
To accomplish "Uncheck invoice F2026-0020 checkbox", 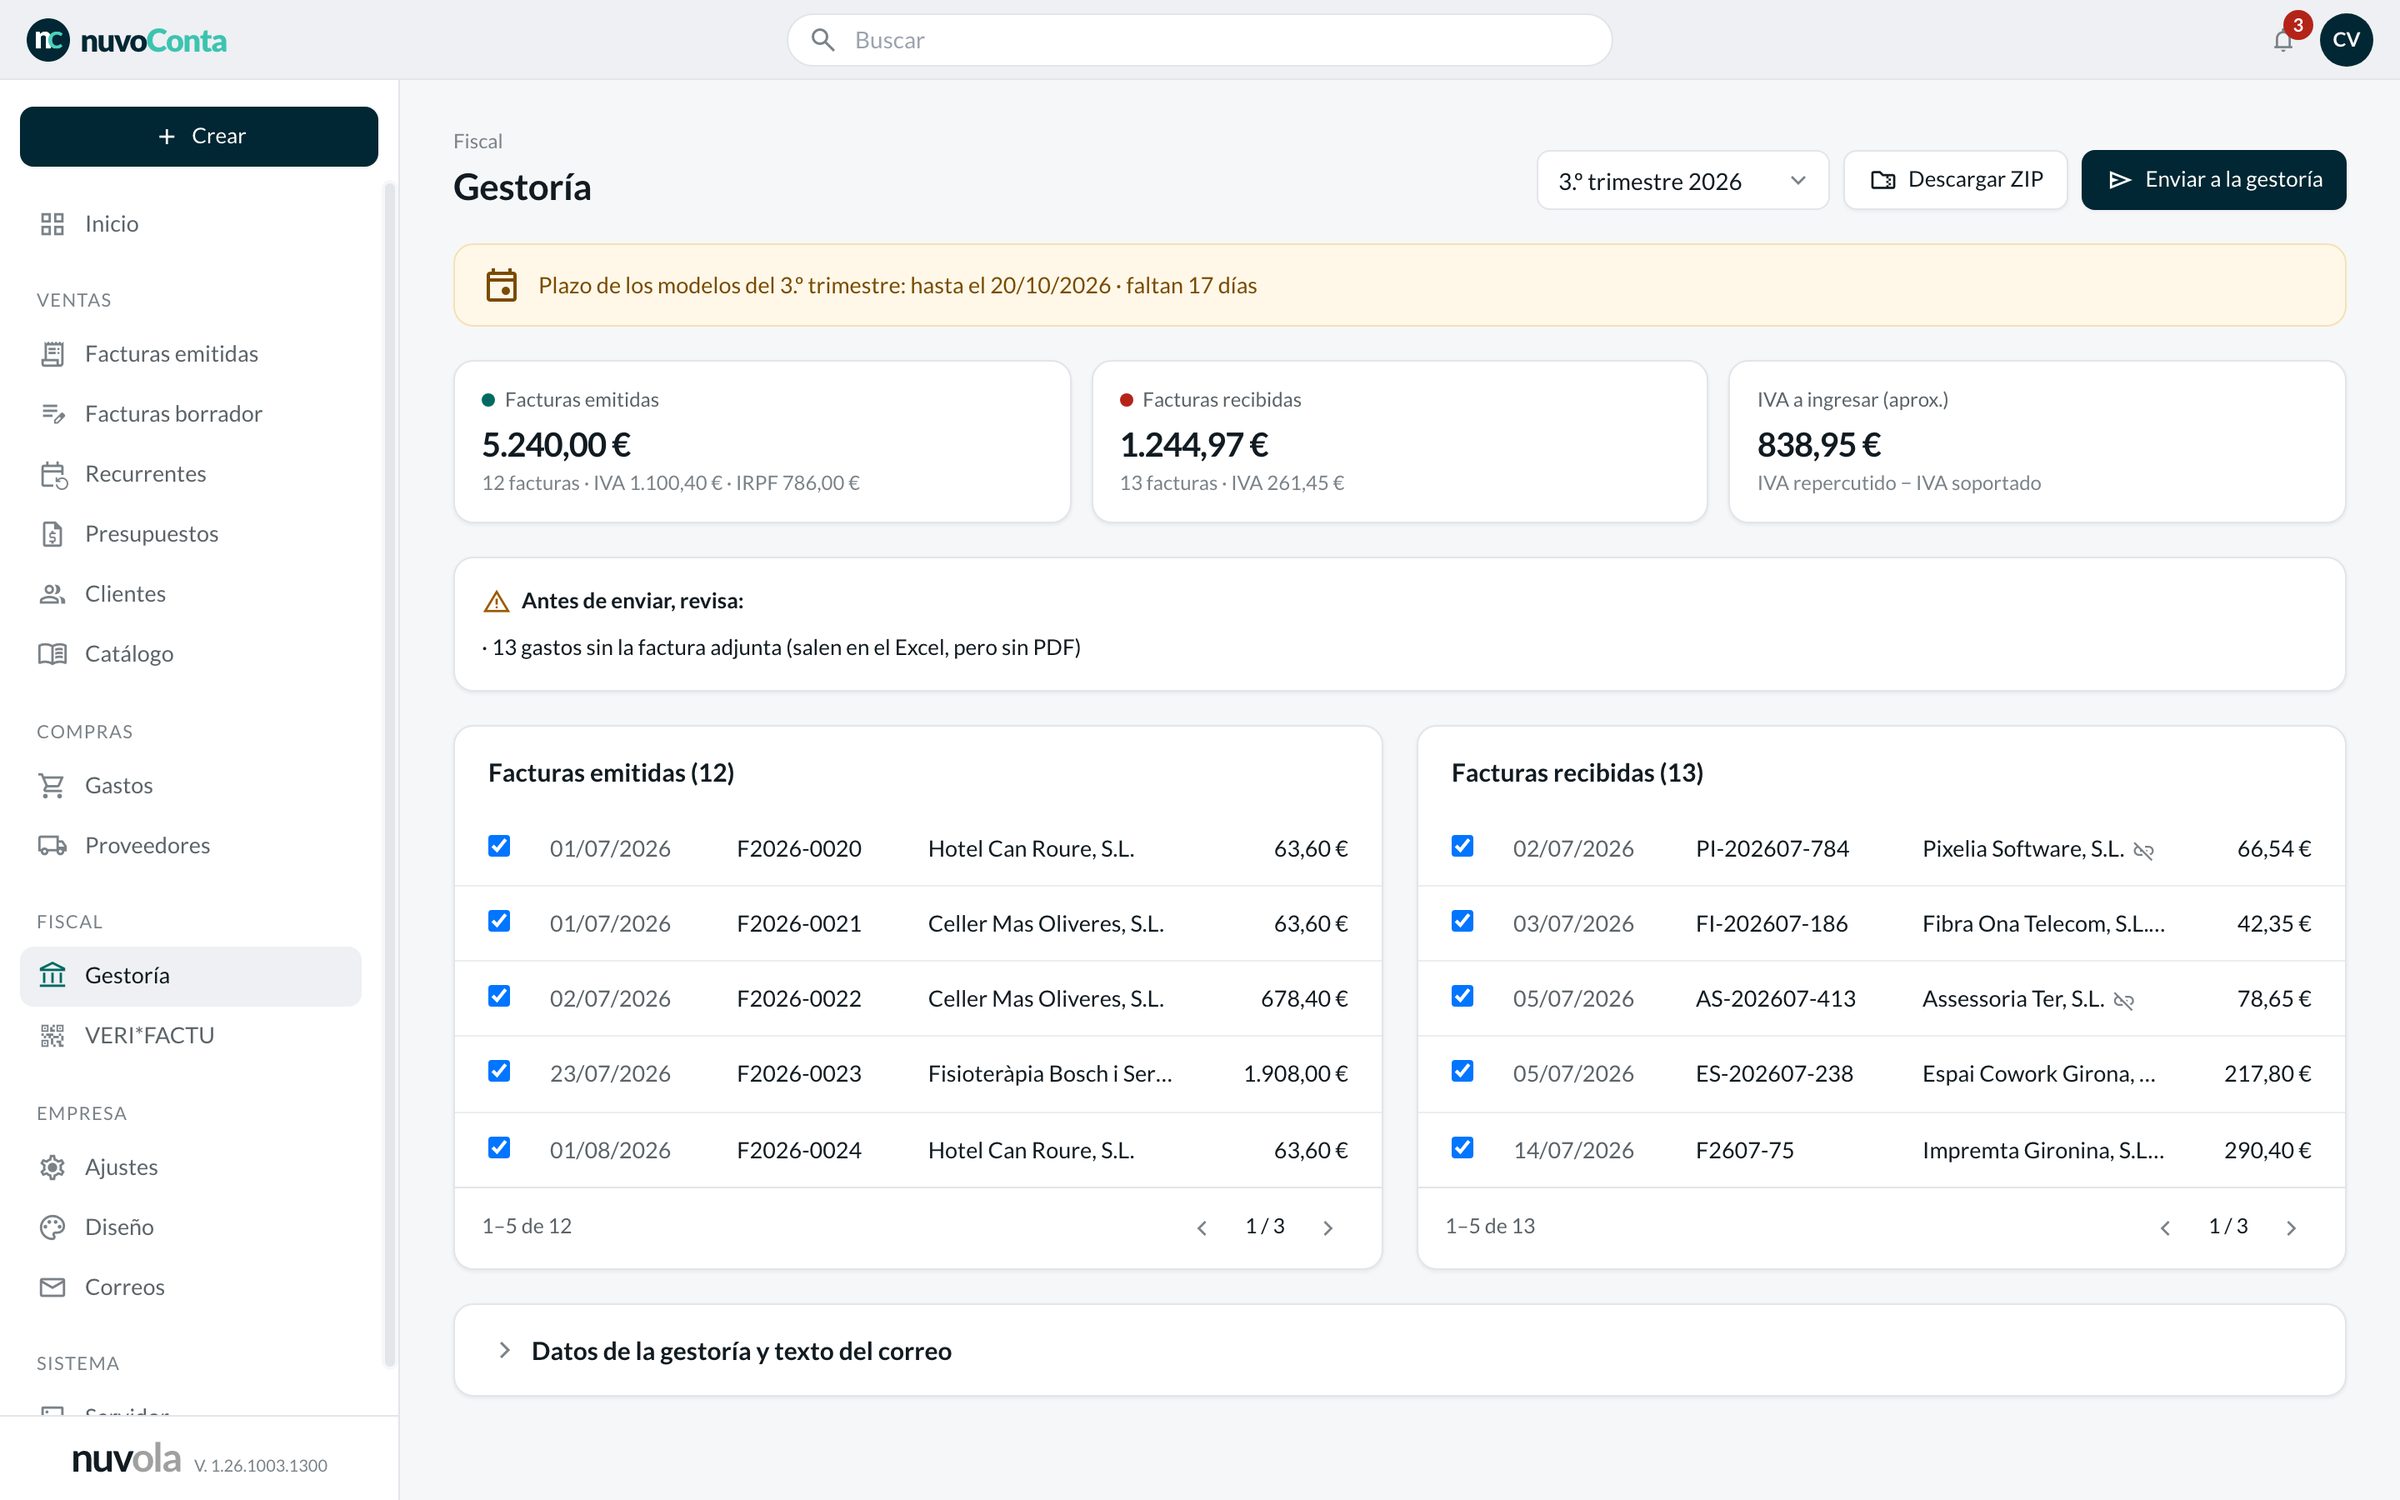I will pos(499,846).
